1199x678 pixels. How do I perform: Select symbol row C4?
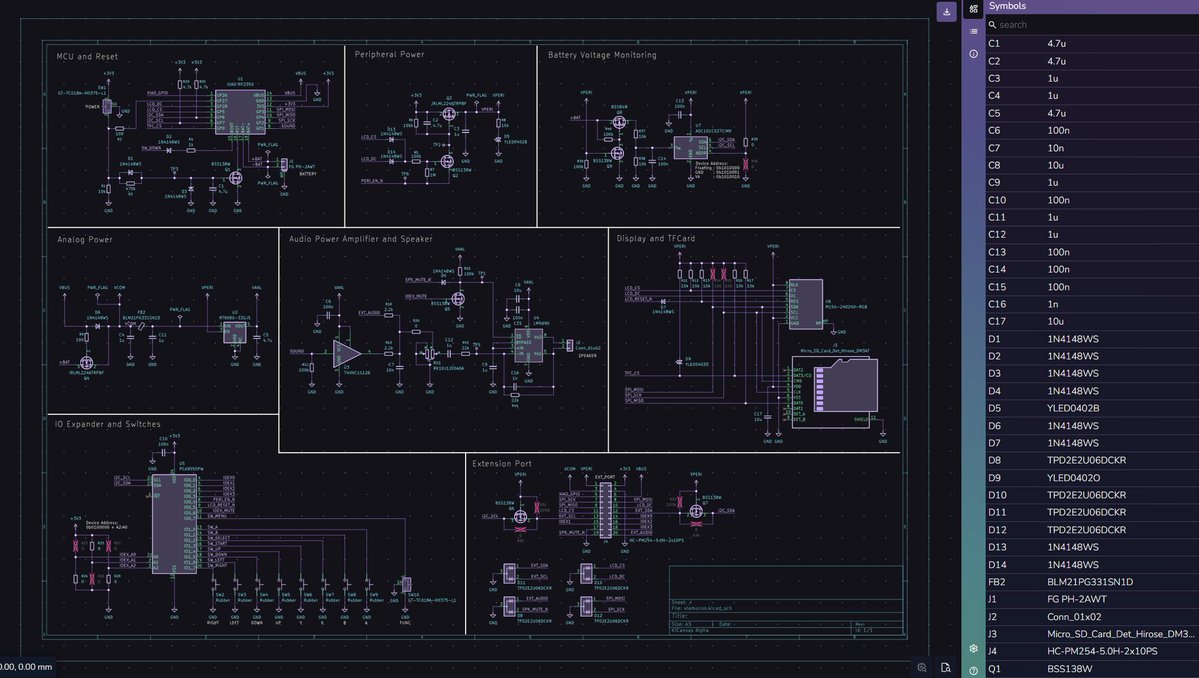[1093, 96]
